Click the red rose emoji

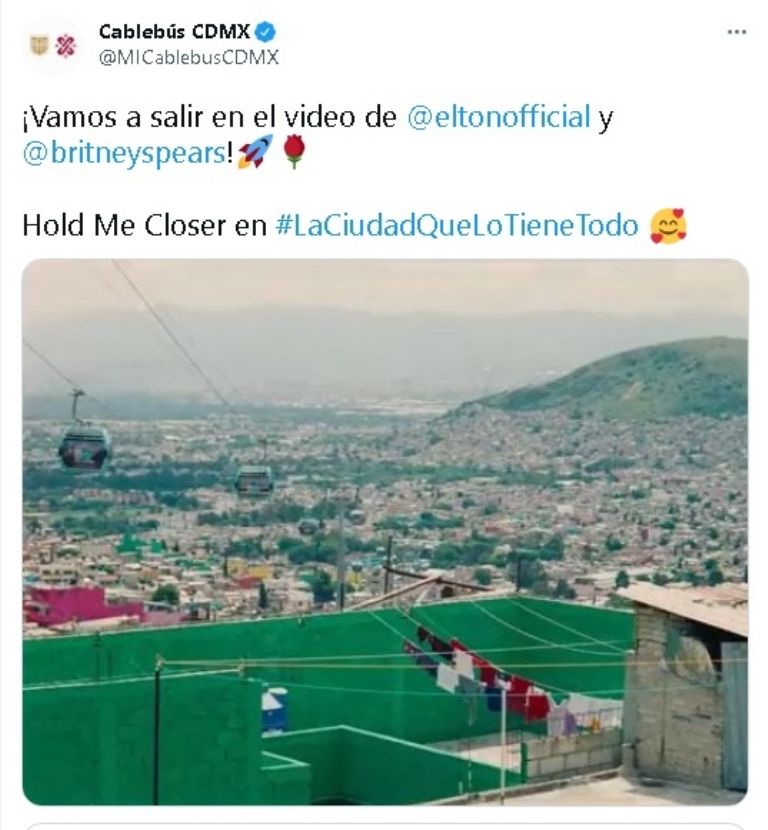tap(293, 153)
